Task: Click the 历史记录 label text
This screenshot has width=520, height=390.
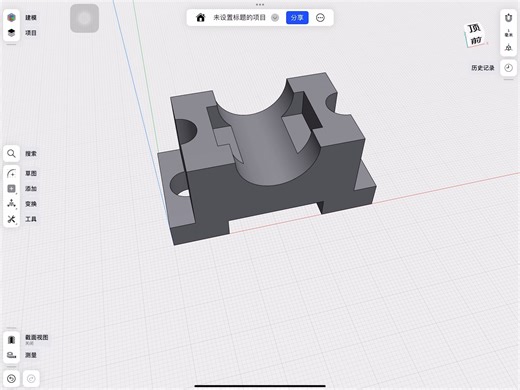Action: [483, 68]
